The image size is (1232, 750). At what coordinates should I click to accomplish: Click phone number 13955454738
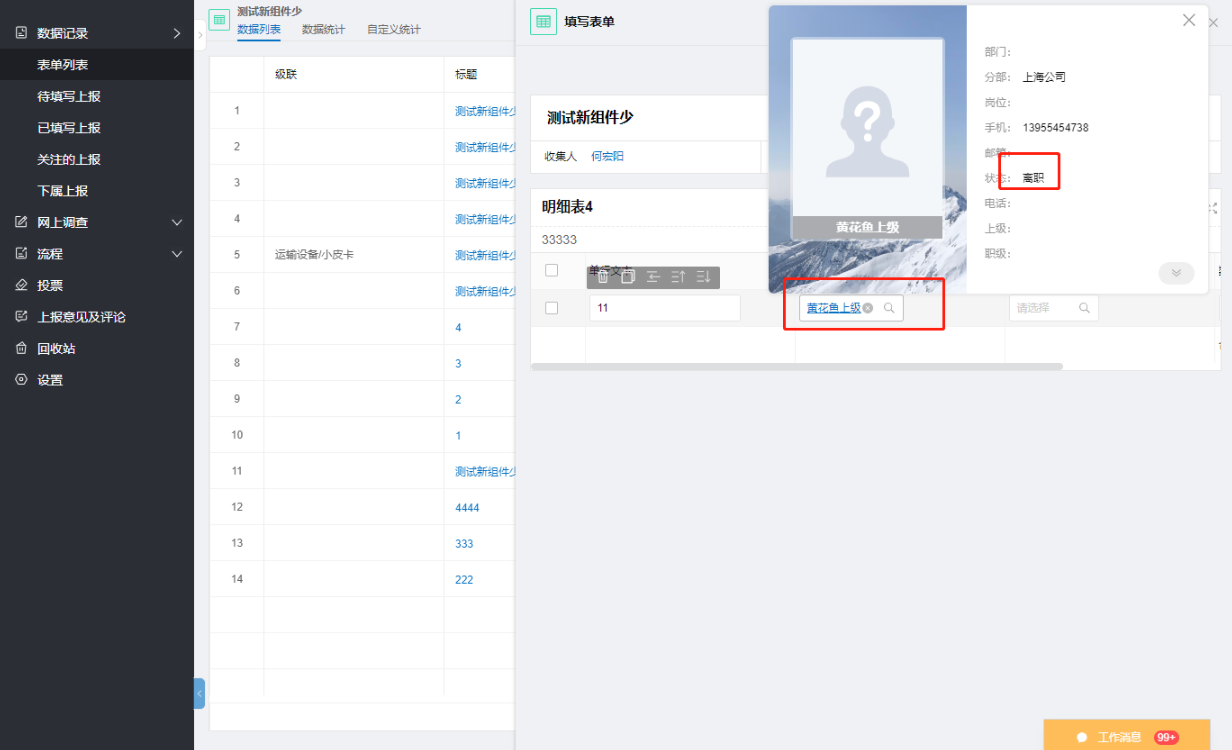point(1055,128)
